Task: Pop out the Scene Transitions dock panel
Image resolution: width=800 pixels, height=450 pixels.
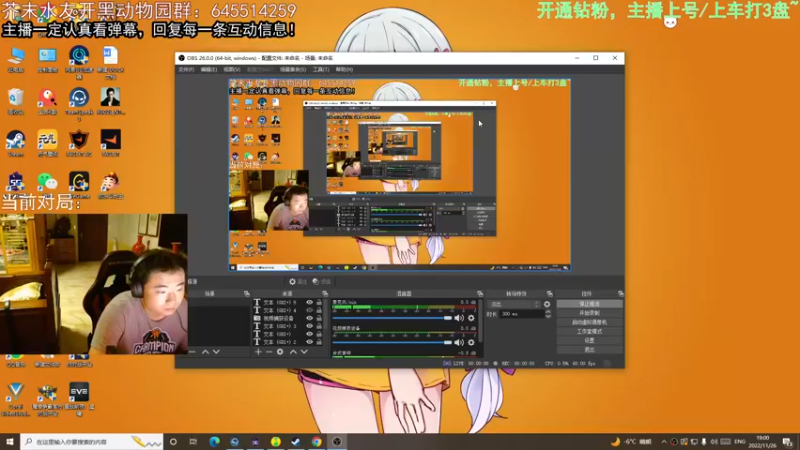Action: pos(549,294)
